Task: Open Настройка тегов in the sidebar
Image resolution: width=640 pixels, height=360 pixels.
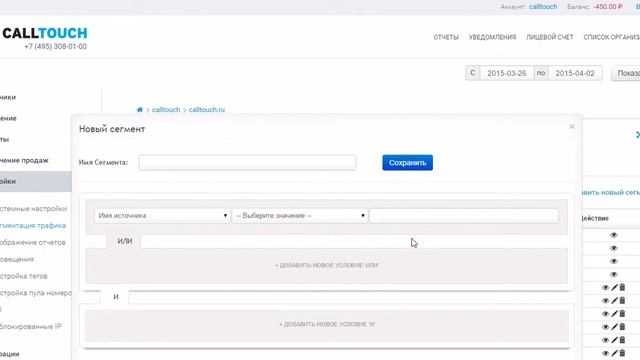Action: coord(24,276)
